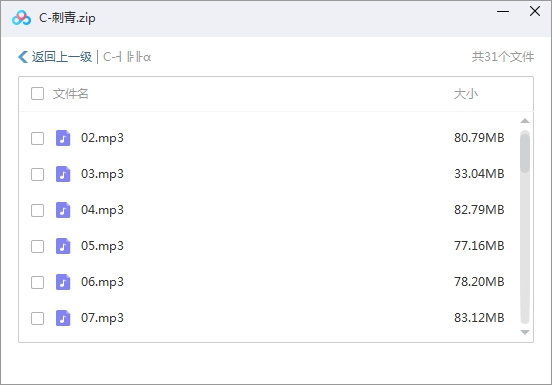
Task: Click the 大小 column header
Action: tap(466, 94)
